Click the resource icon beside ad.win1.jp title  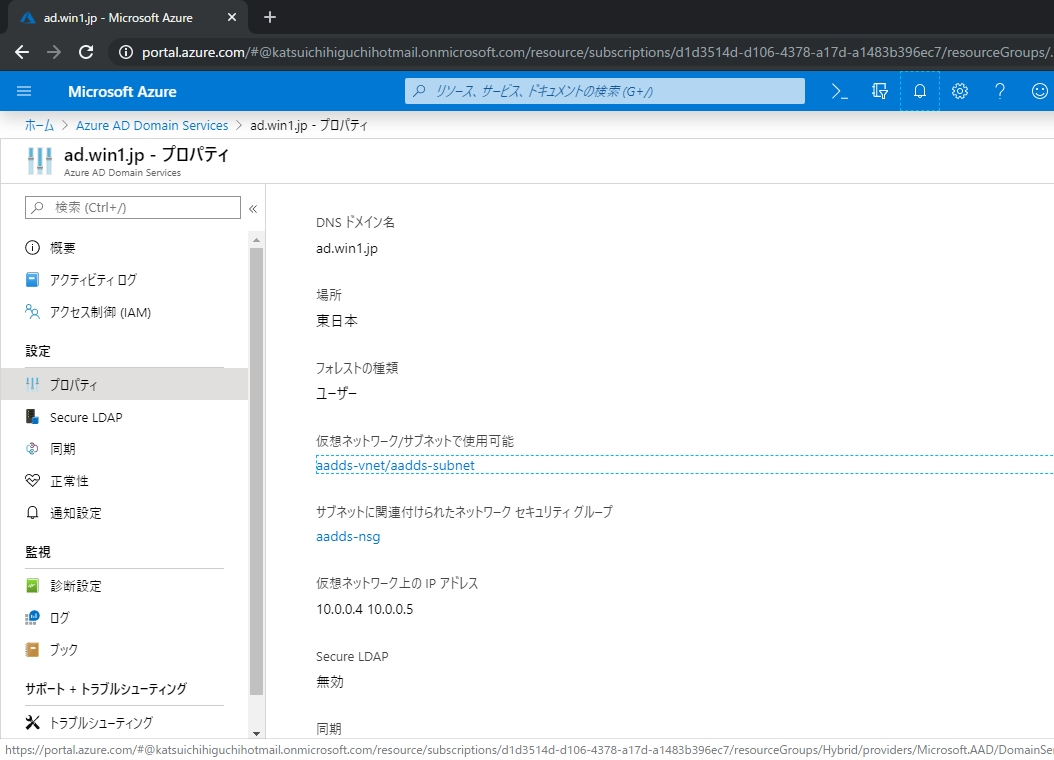point(40,161)
